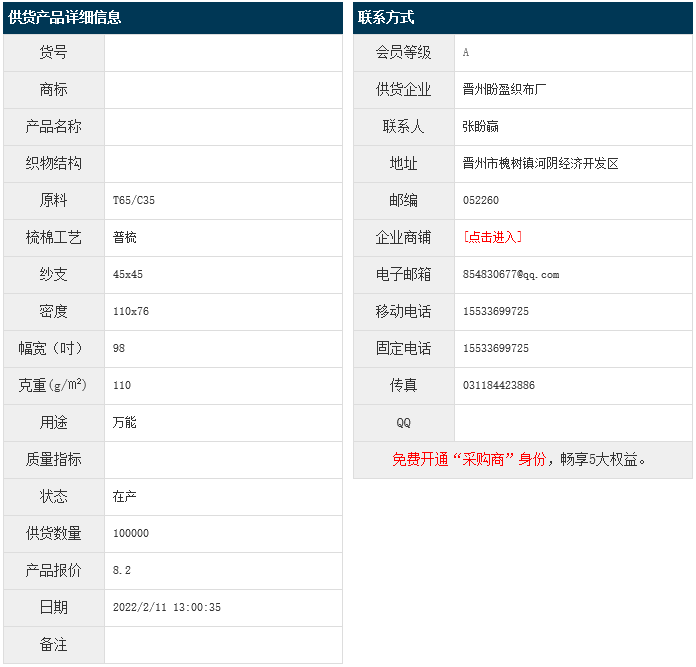Click the 点击进入 shop link

pyautogui.click(x=493, y=237)
